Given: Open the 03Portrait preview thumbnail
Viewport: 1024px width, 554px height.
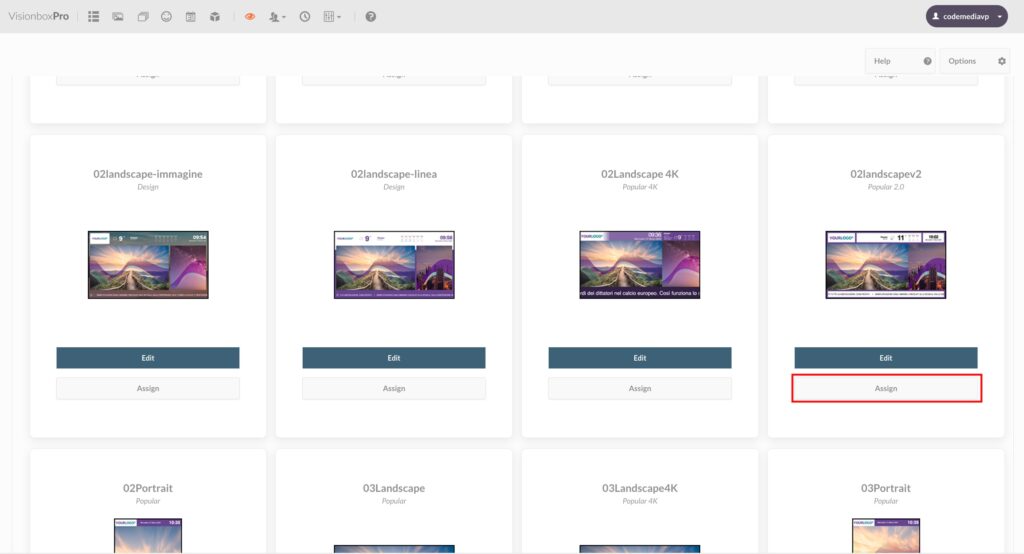Looking at the screenshot, I should coord(886,535).
